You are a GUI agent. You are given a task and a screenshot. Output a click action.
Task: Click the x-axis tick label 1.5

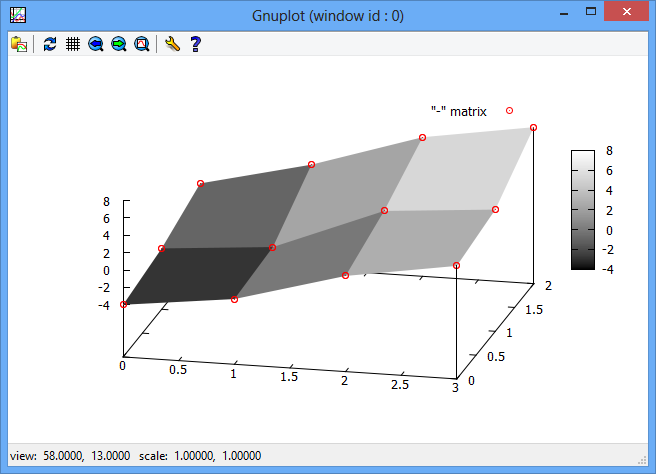[289, 377]
